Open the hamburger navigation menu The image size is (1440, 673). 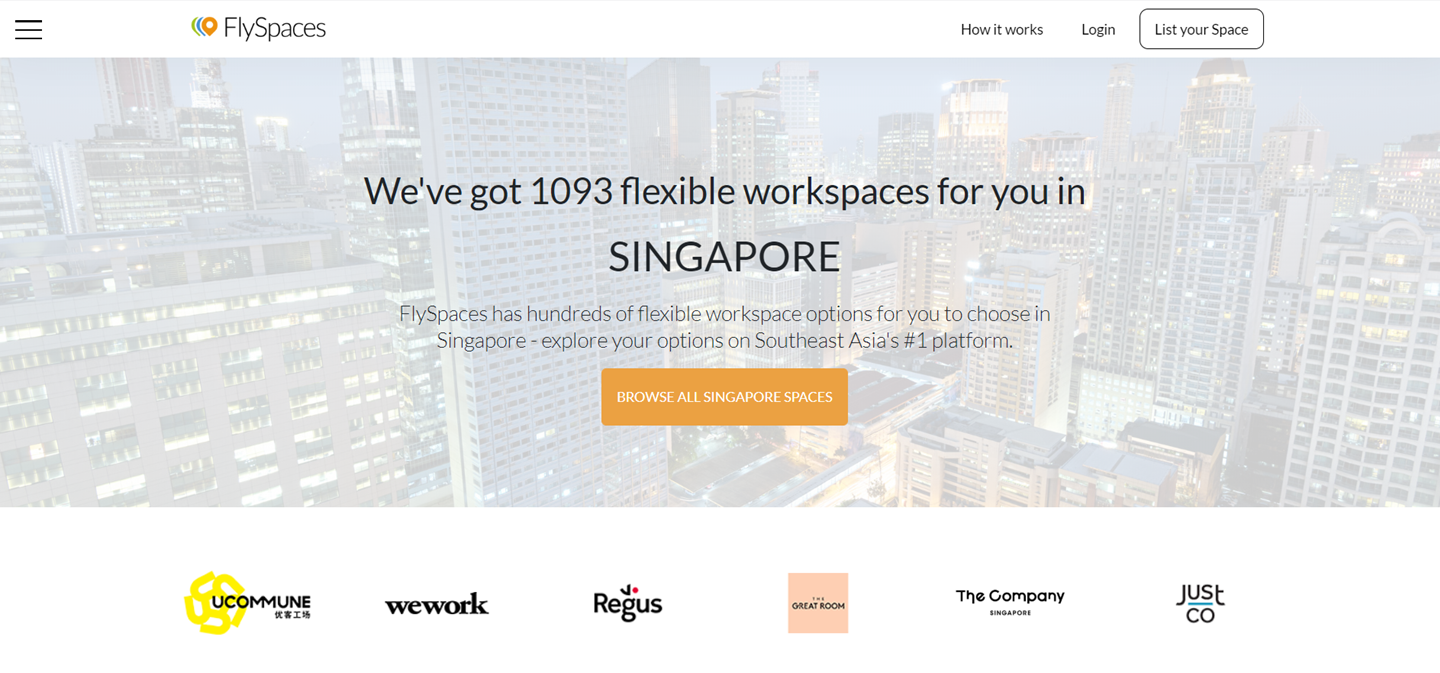28,29
